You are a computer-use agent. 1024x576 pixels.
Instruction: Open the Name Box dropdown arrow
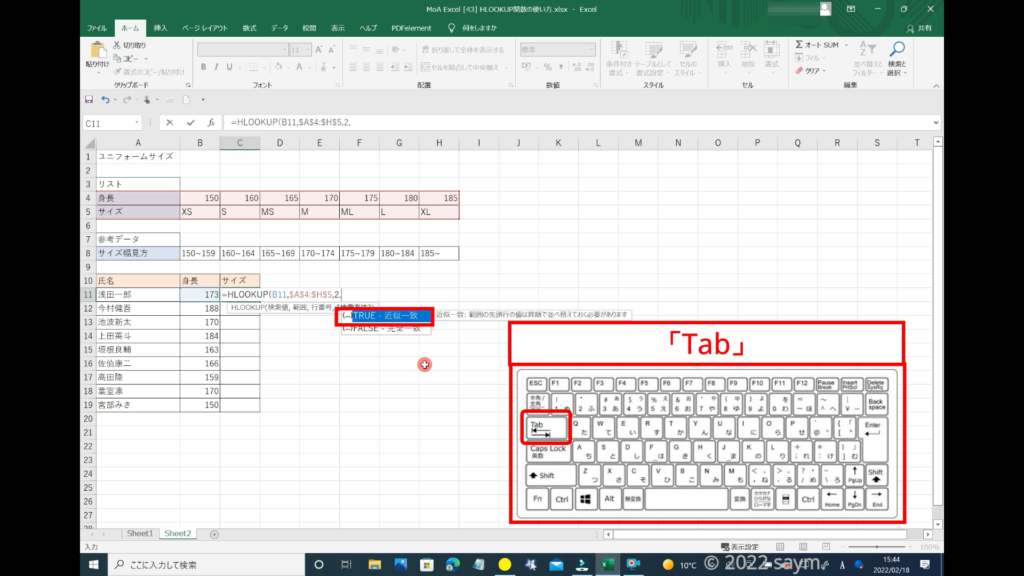[137, 123]
